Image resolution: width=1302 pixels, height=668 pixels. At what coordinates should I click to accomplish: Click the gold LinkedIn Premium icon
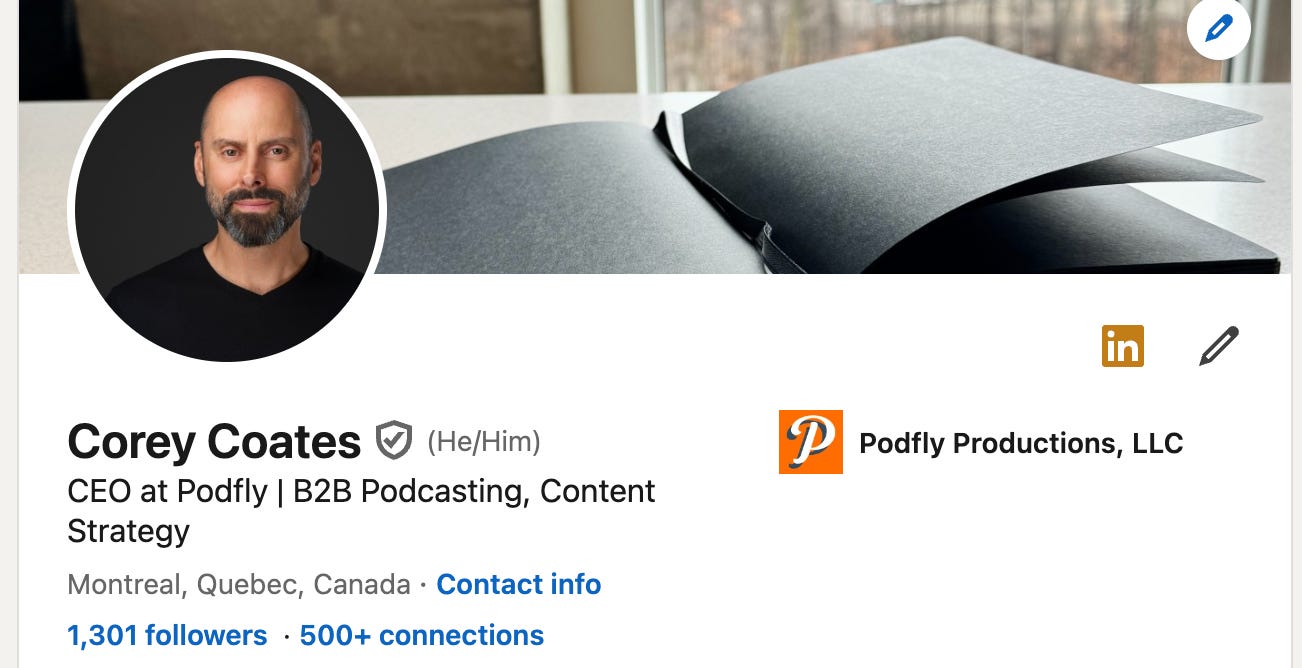[x=1122, y=346]
